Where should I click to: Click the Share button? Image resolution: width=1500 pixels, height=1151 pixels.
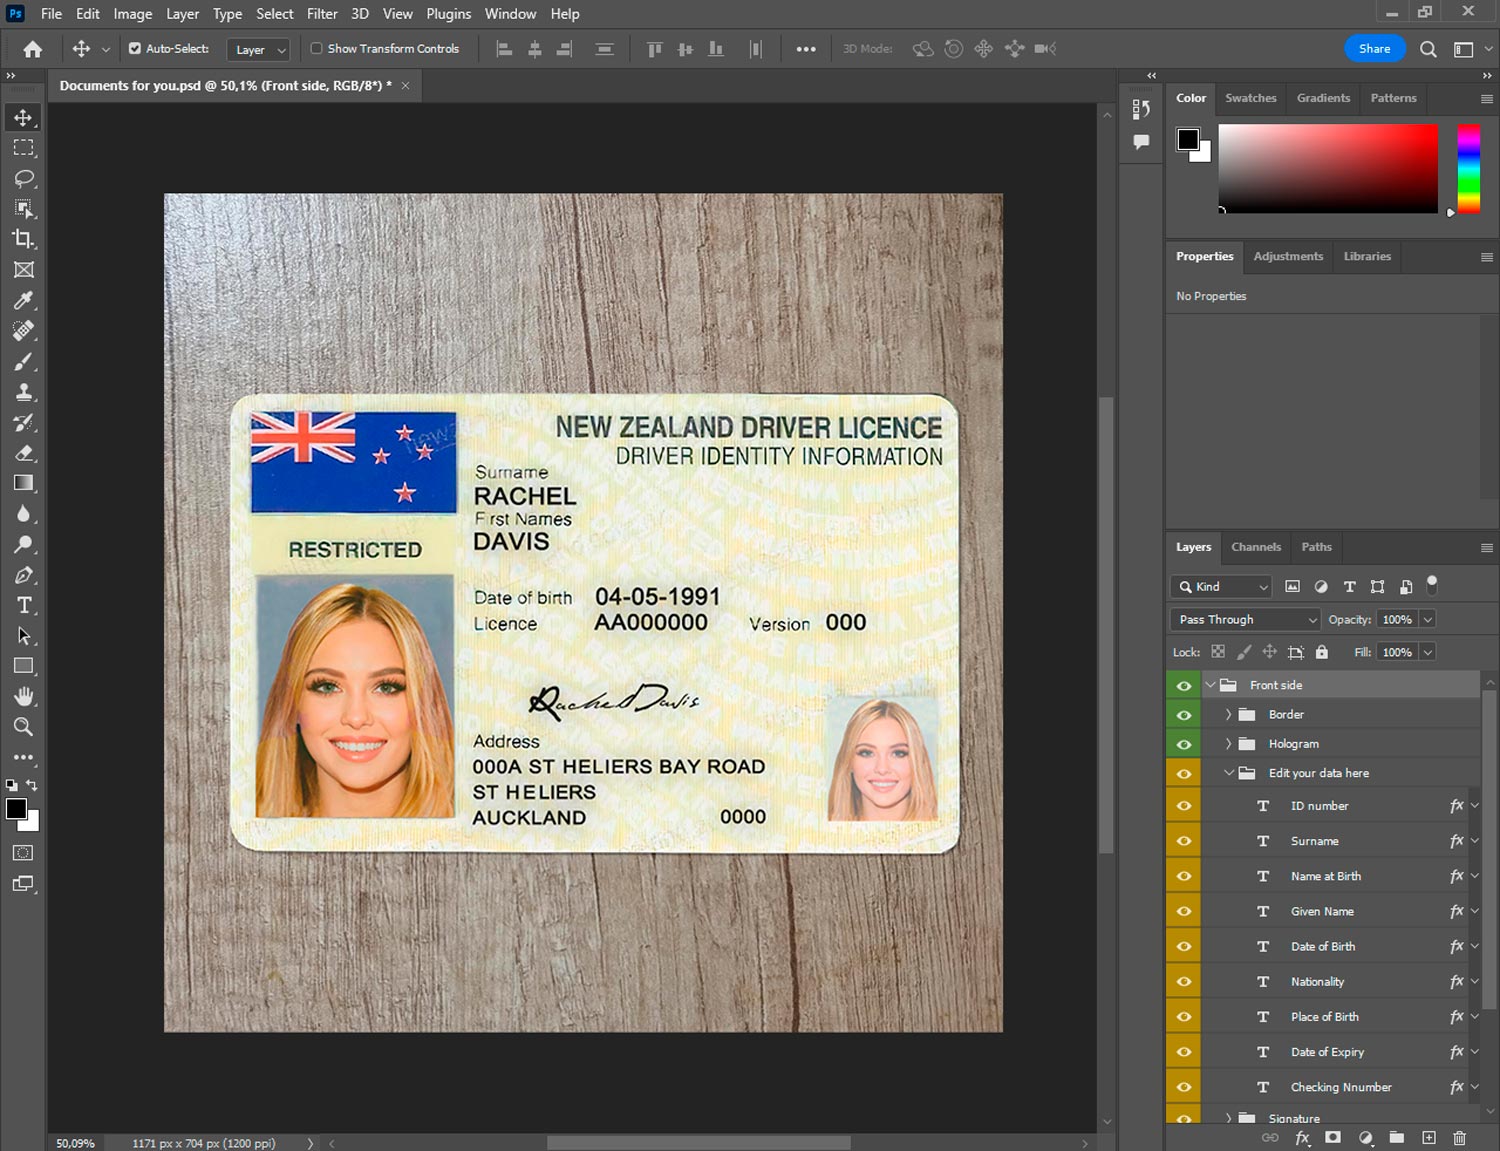pos(1374,49)
